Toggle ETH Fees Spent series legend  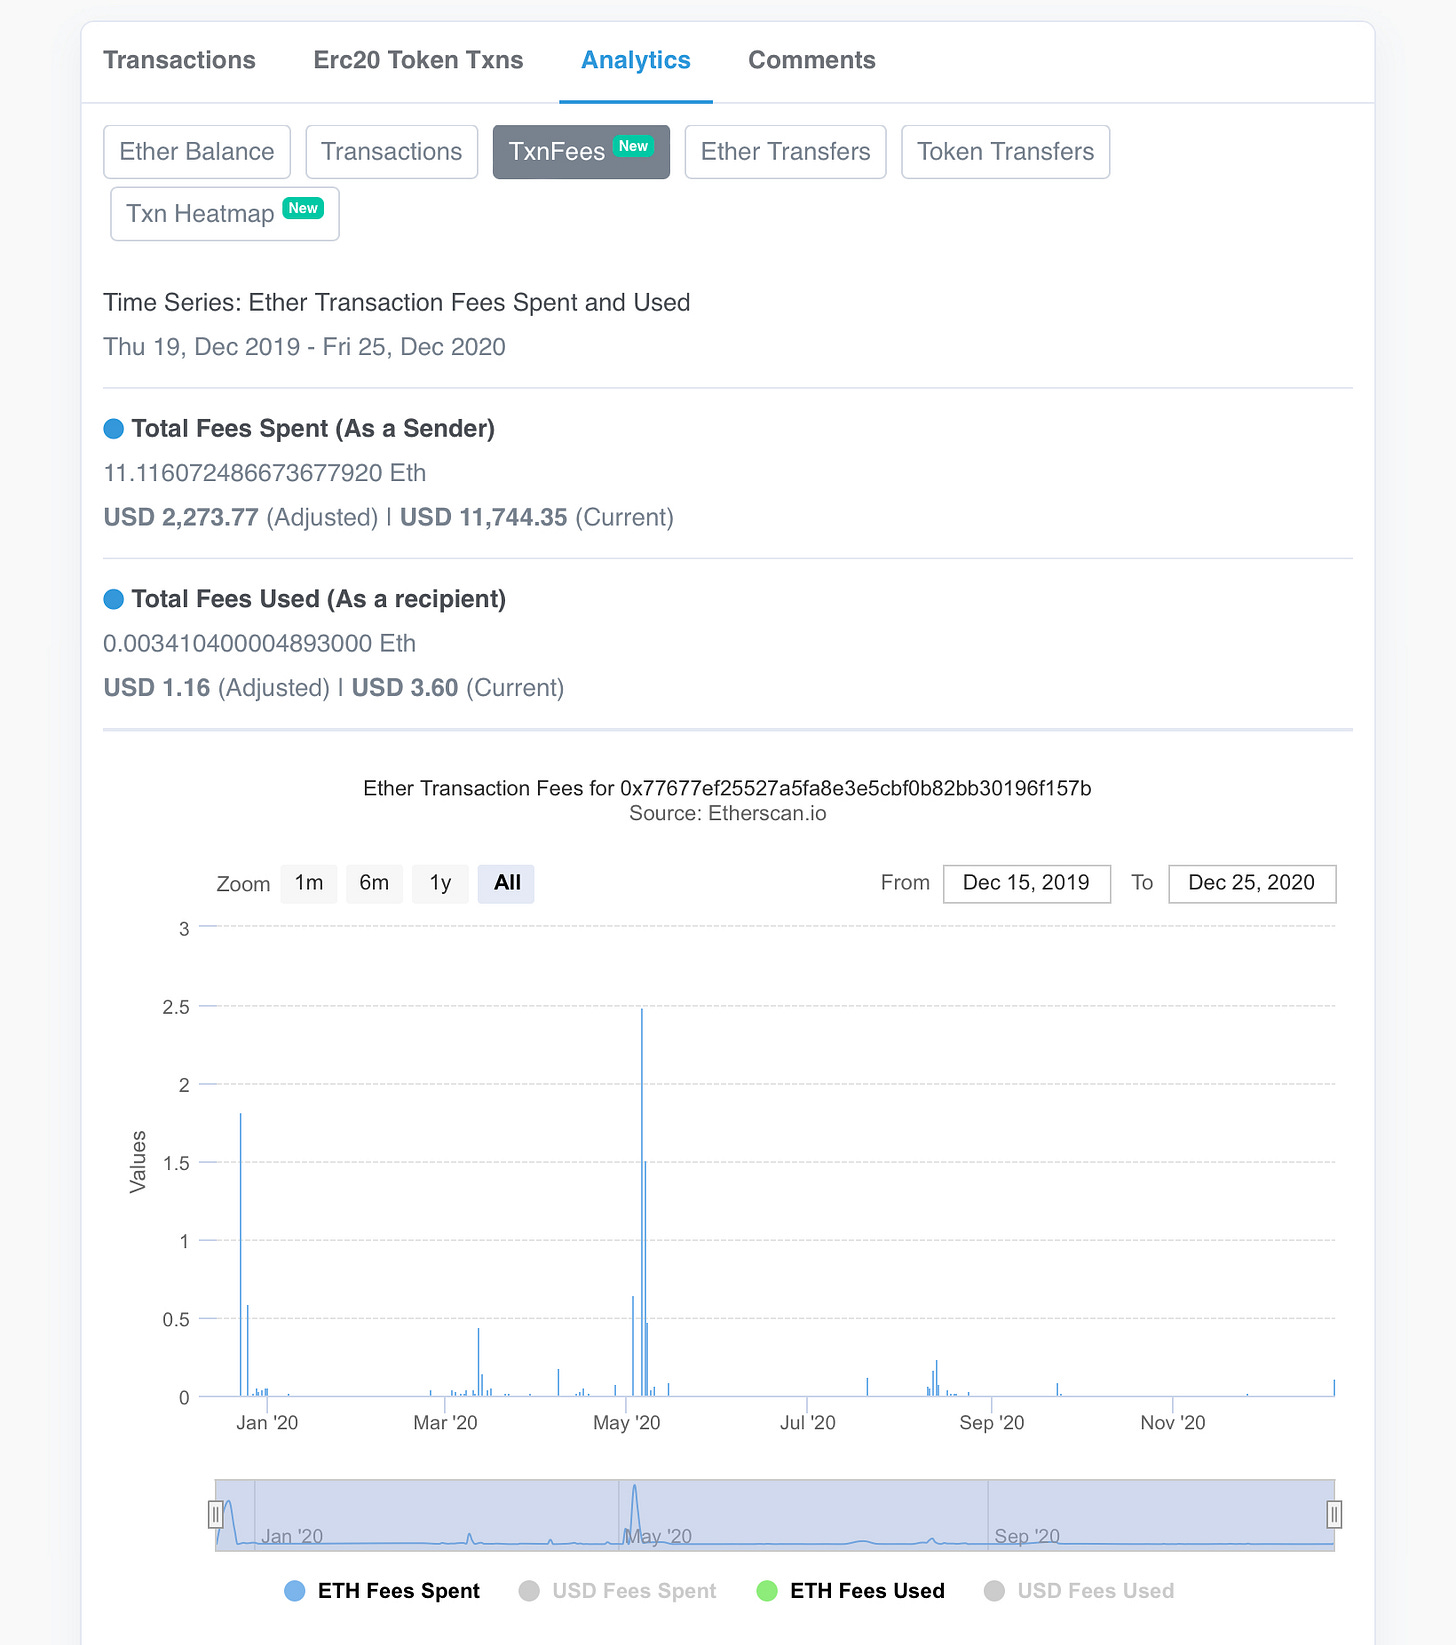(x=383, y=1590)
